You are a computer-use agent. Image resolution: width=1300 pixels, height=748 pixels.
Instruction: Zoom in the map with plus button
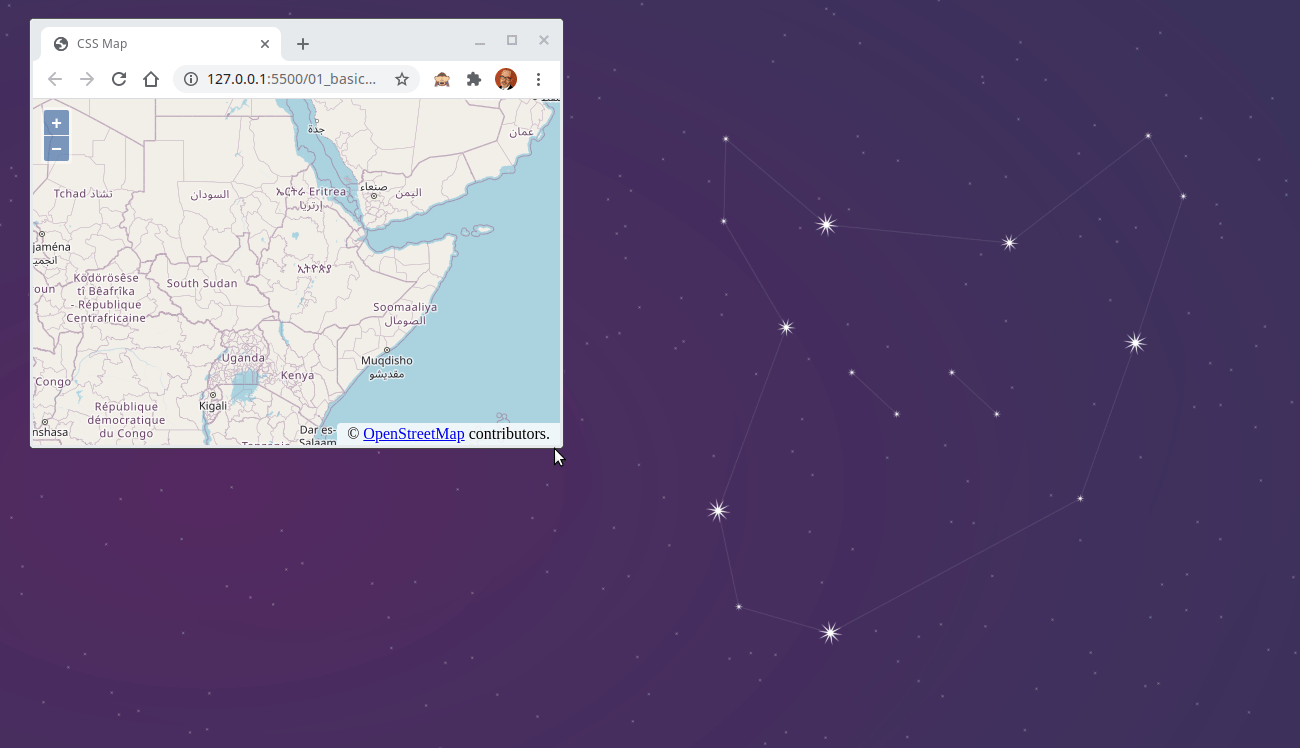pyautogui.click(x=56, y=123)
